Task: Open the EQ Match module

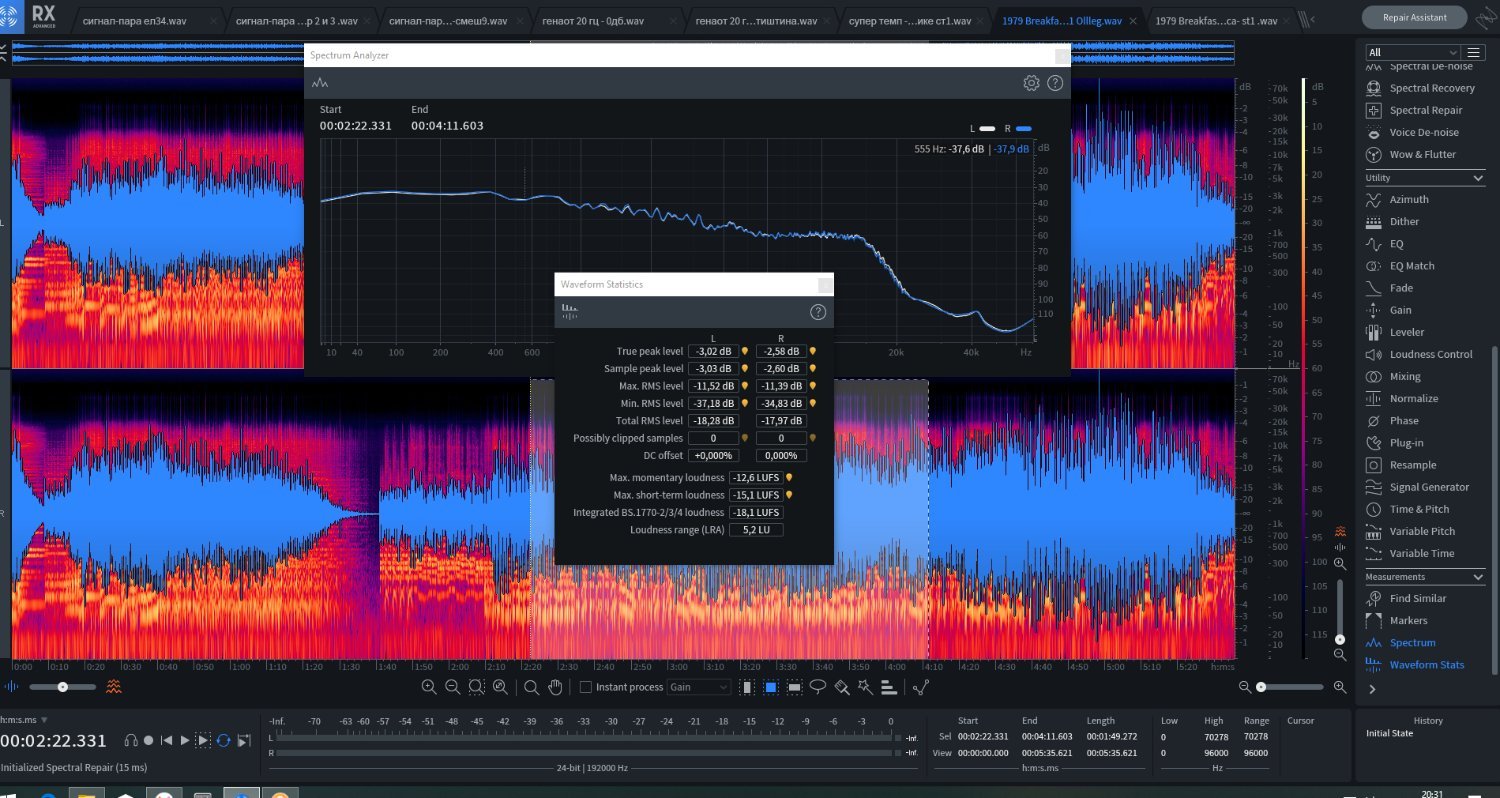Action: (1411, 266)
